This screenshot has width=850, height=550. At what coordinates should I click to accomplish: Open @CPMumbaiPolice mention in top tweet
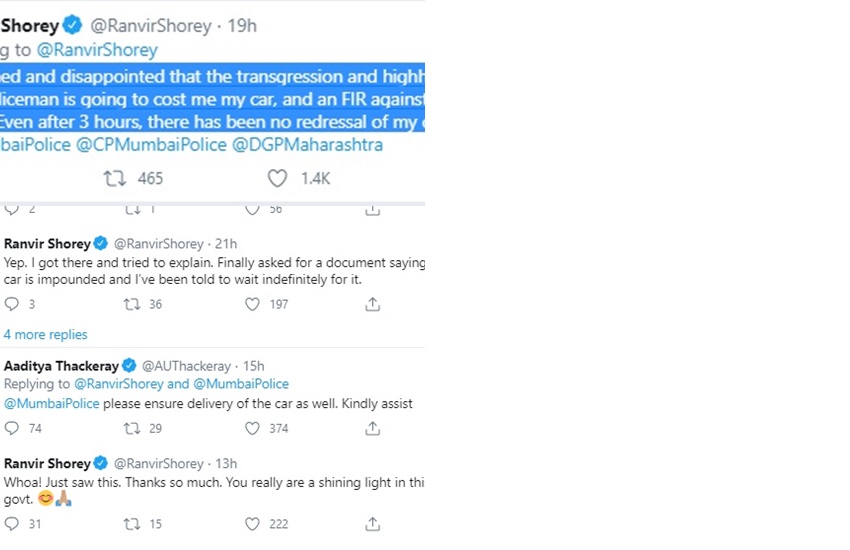[151, 145]
